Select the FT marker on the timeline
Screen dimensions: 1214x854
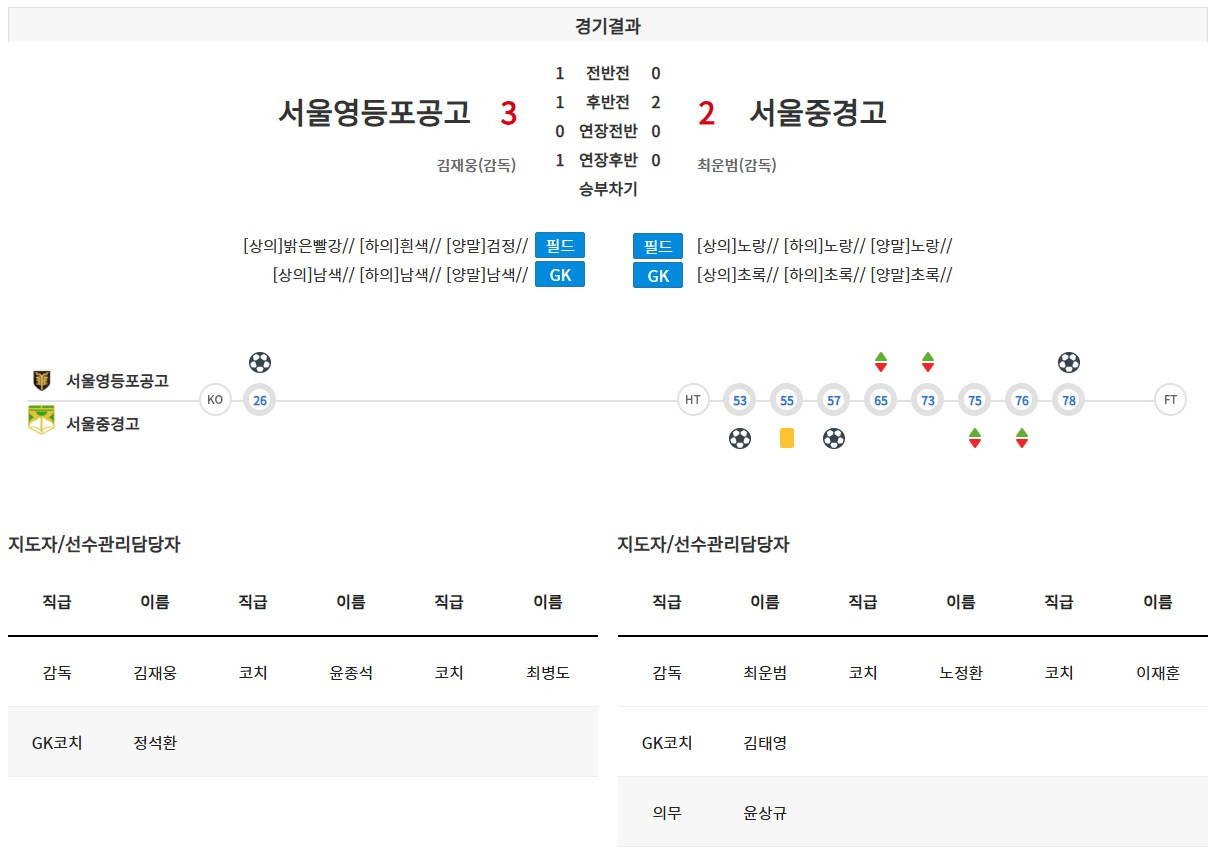tap(1170, 401)
